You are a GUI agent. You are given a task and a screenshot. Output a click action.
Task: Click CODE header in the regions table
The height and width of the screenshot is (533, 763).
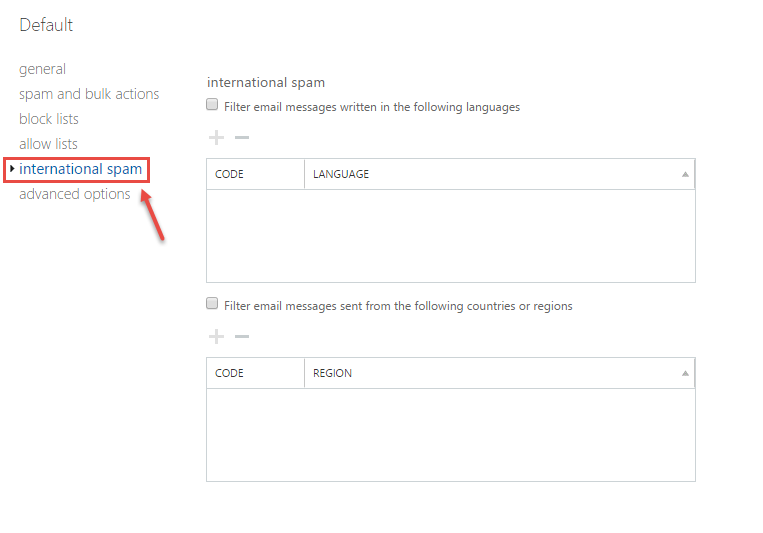tap(255, 373)
